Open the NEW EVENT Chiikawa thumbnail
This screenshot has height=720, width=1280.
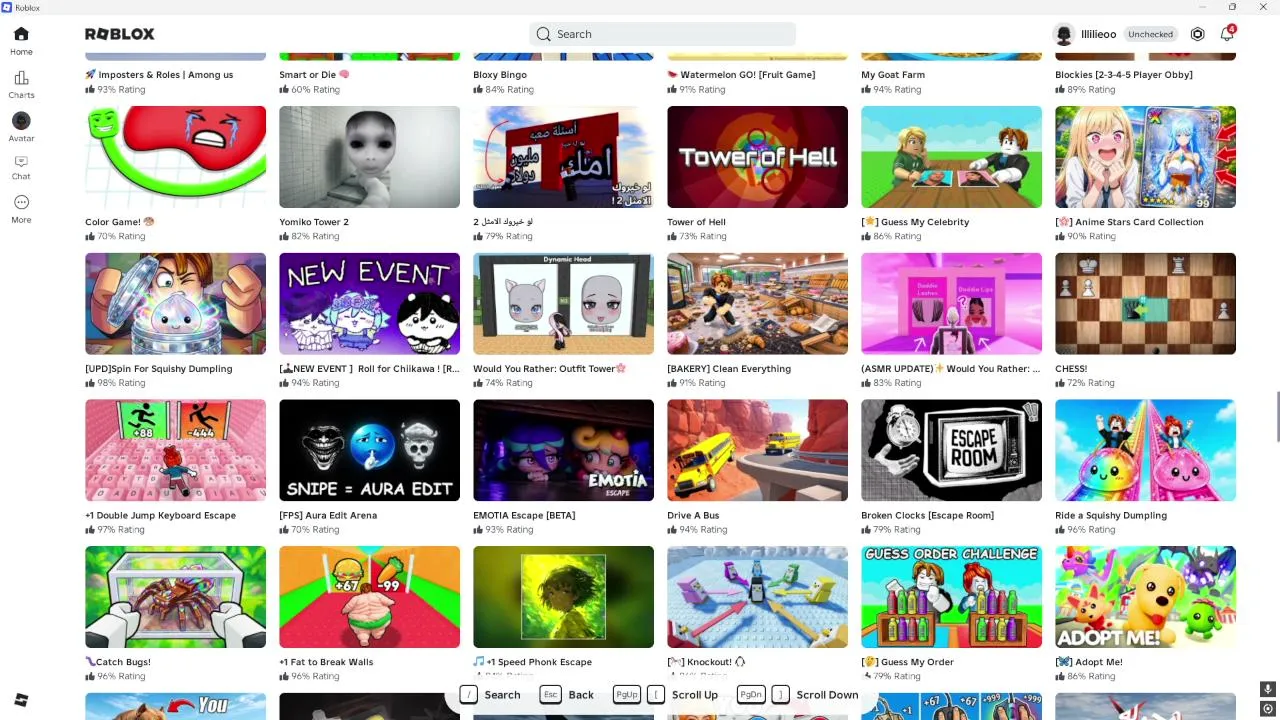pyautogui.click(x=369, y=304)
